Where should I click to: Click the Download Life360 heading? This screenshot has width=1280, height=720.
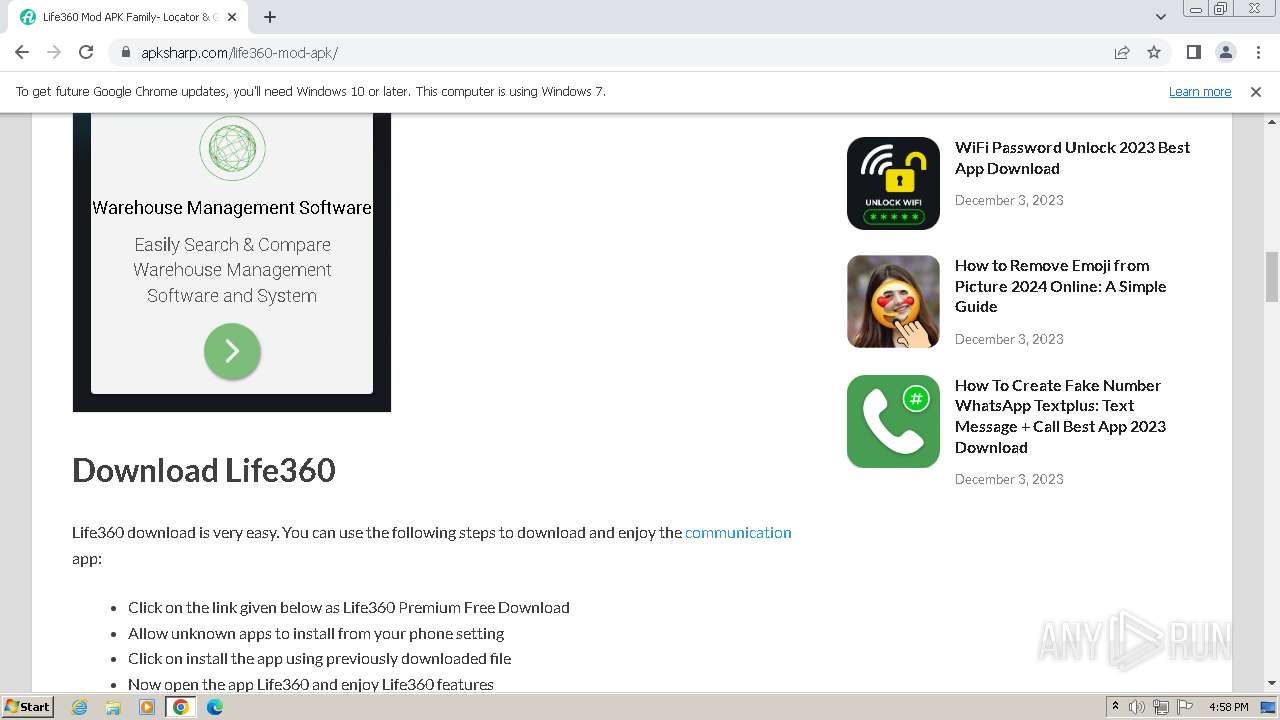coord(204,470)
